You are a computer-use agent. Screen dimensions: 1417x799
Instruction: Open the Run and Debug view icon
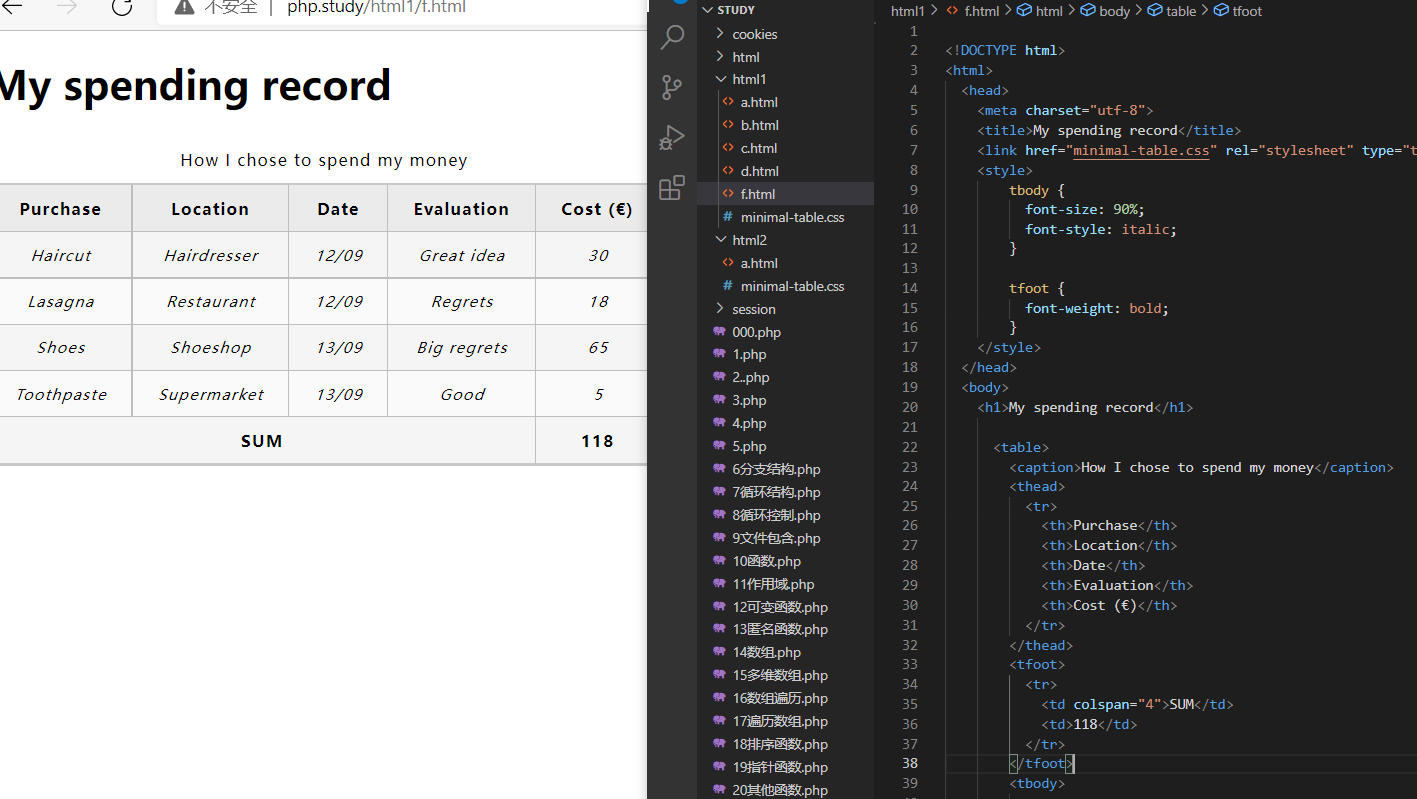[x=672, y=137]
